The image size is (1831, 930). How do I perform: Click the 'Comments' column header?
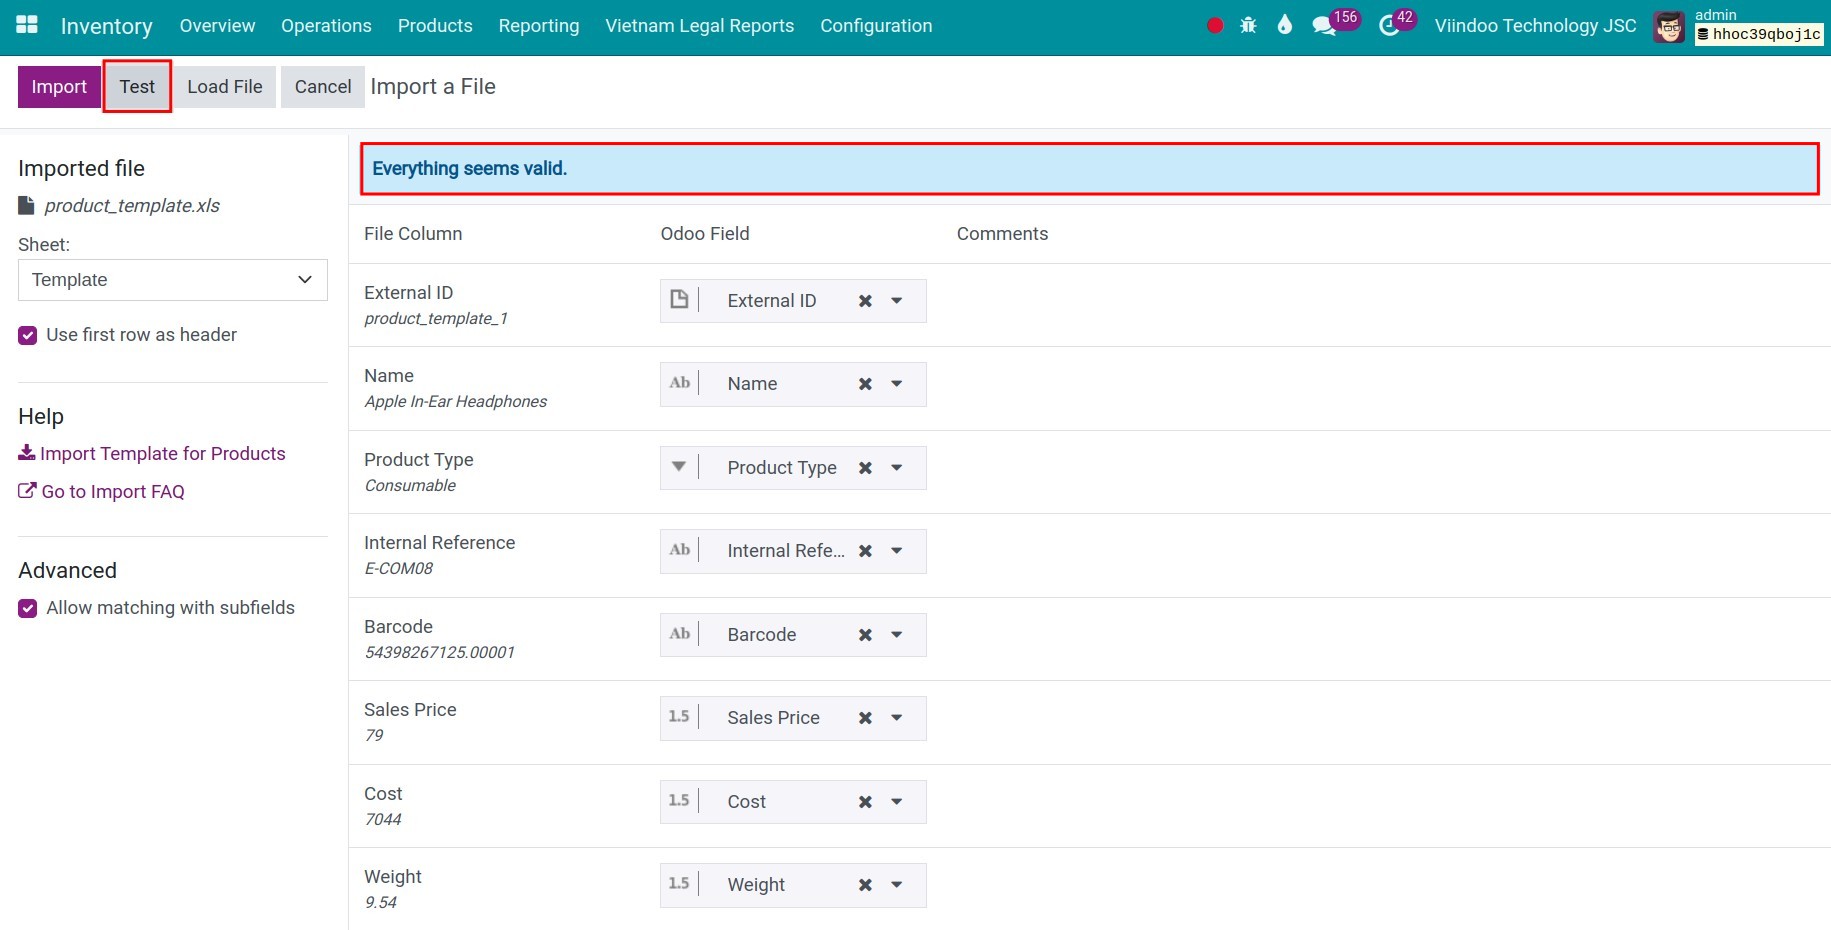[x=1003, y=234]
